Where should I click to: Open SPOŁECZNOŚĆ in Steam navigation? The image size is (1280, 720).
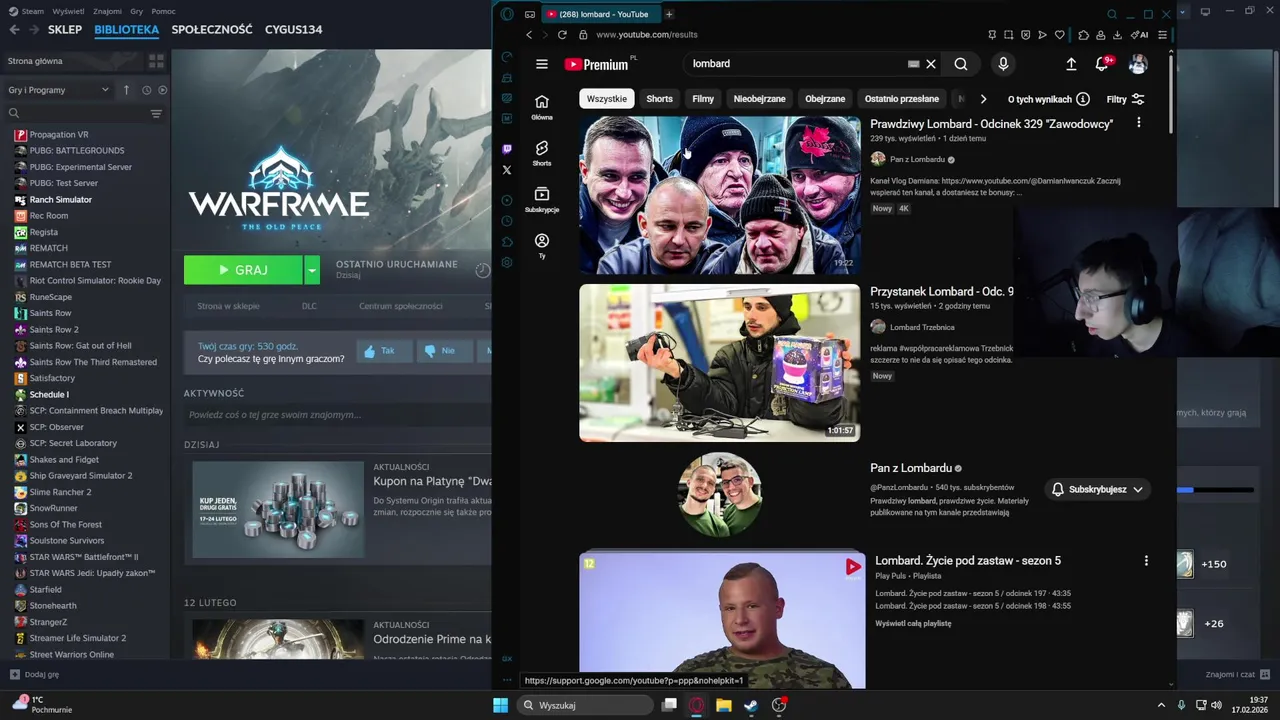pyautogui.click(x=212, y=30)
